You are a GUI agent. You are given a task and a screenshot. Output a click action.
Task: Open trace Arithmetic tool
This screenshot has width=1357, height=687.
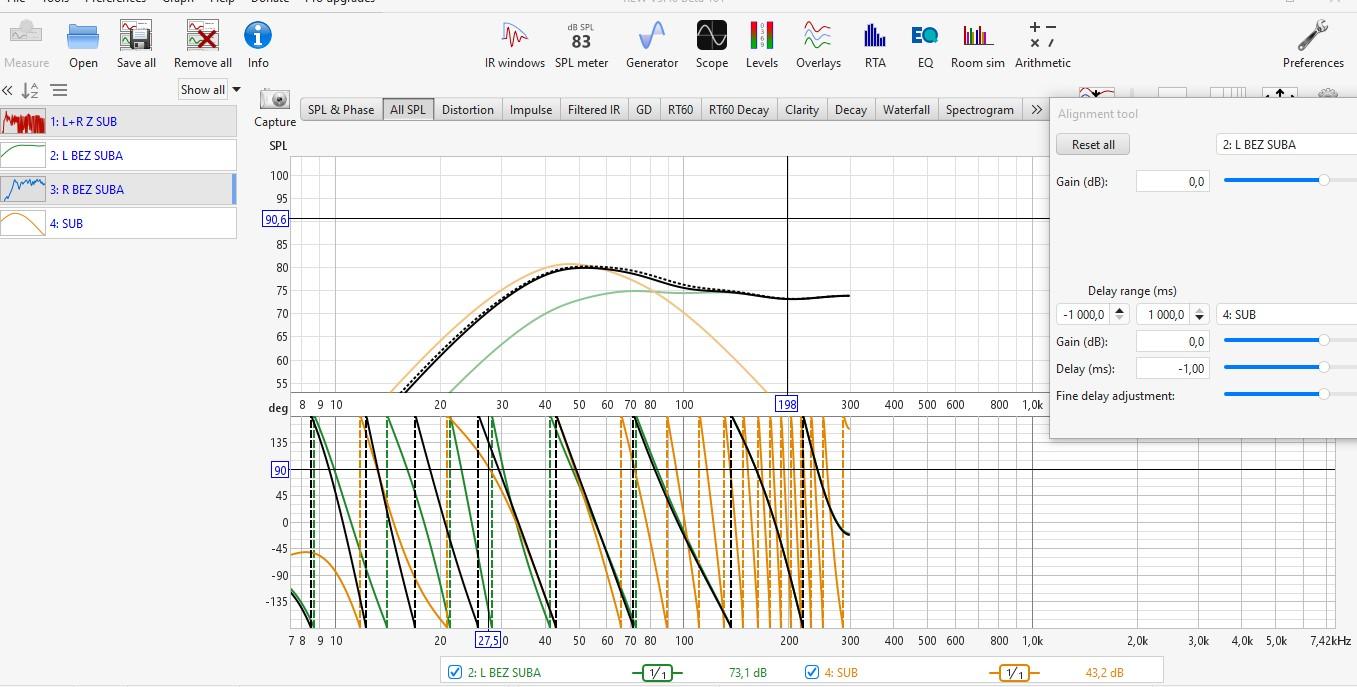pos(1042,45)
